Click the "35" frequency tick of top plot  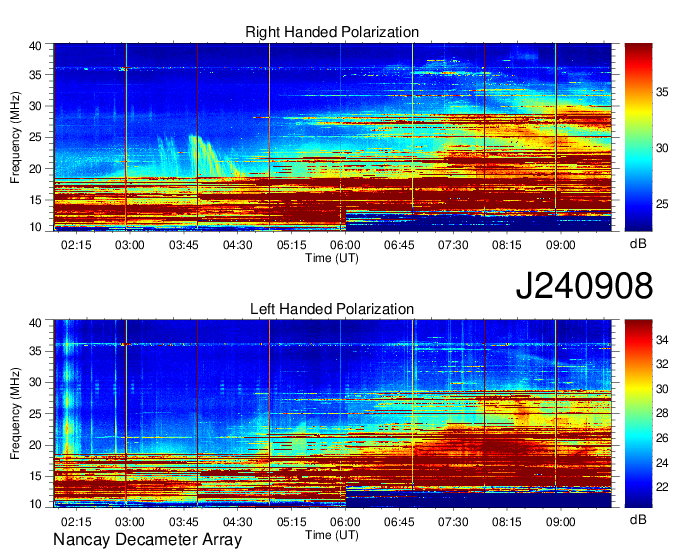click(x=35, y=75)
